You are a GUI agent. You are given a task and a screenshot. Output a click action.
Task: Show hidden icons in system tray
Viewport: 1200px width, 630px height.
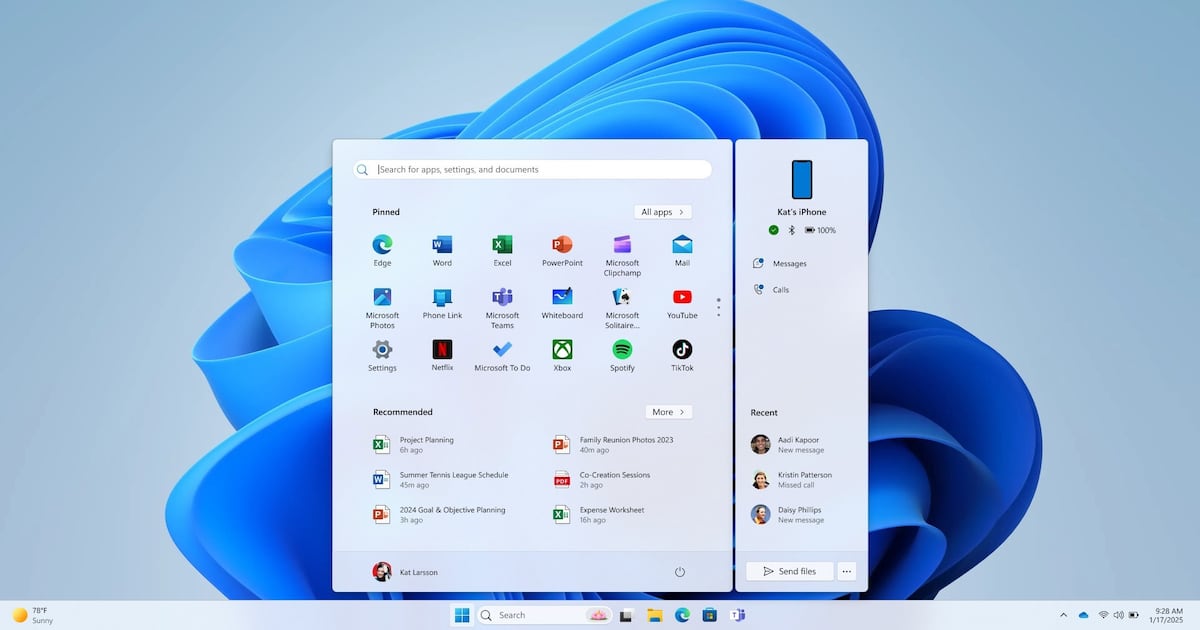pyautogui.click(x=1063, y=615)
